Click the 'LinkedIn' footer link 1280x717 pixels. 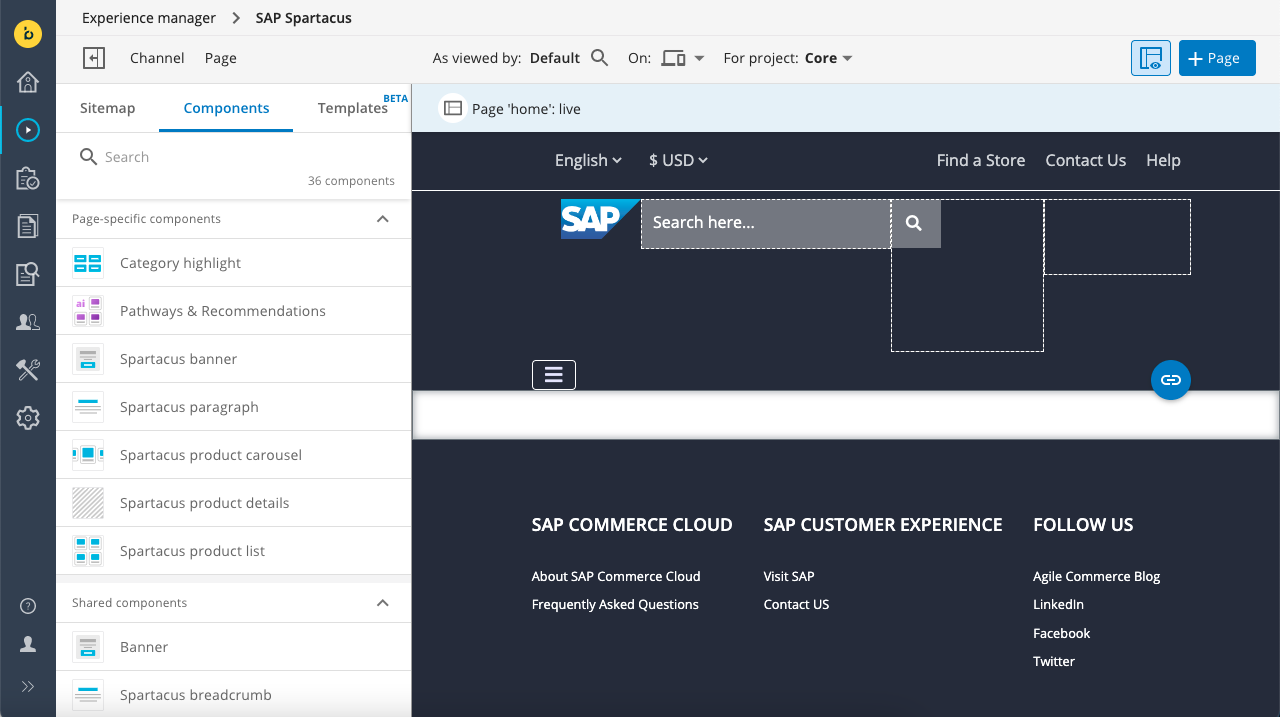click(1058, 604)
